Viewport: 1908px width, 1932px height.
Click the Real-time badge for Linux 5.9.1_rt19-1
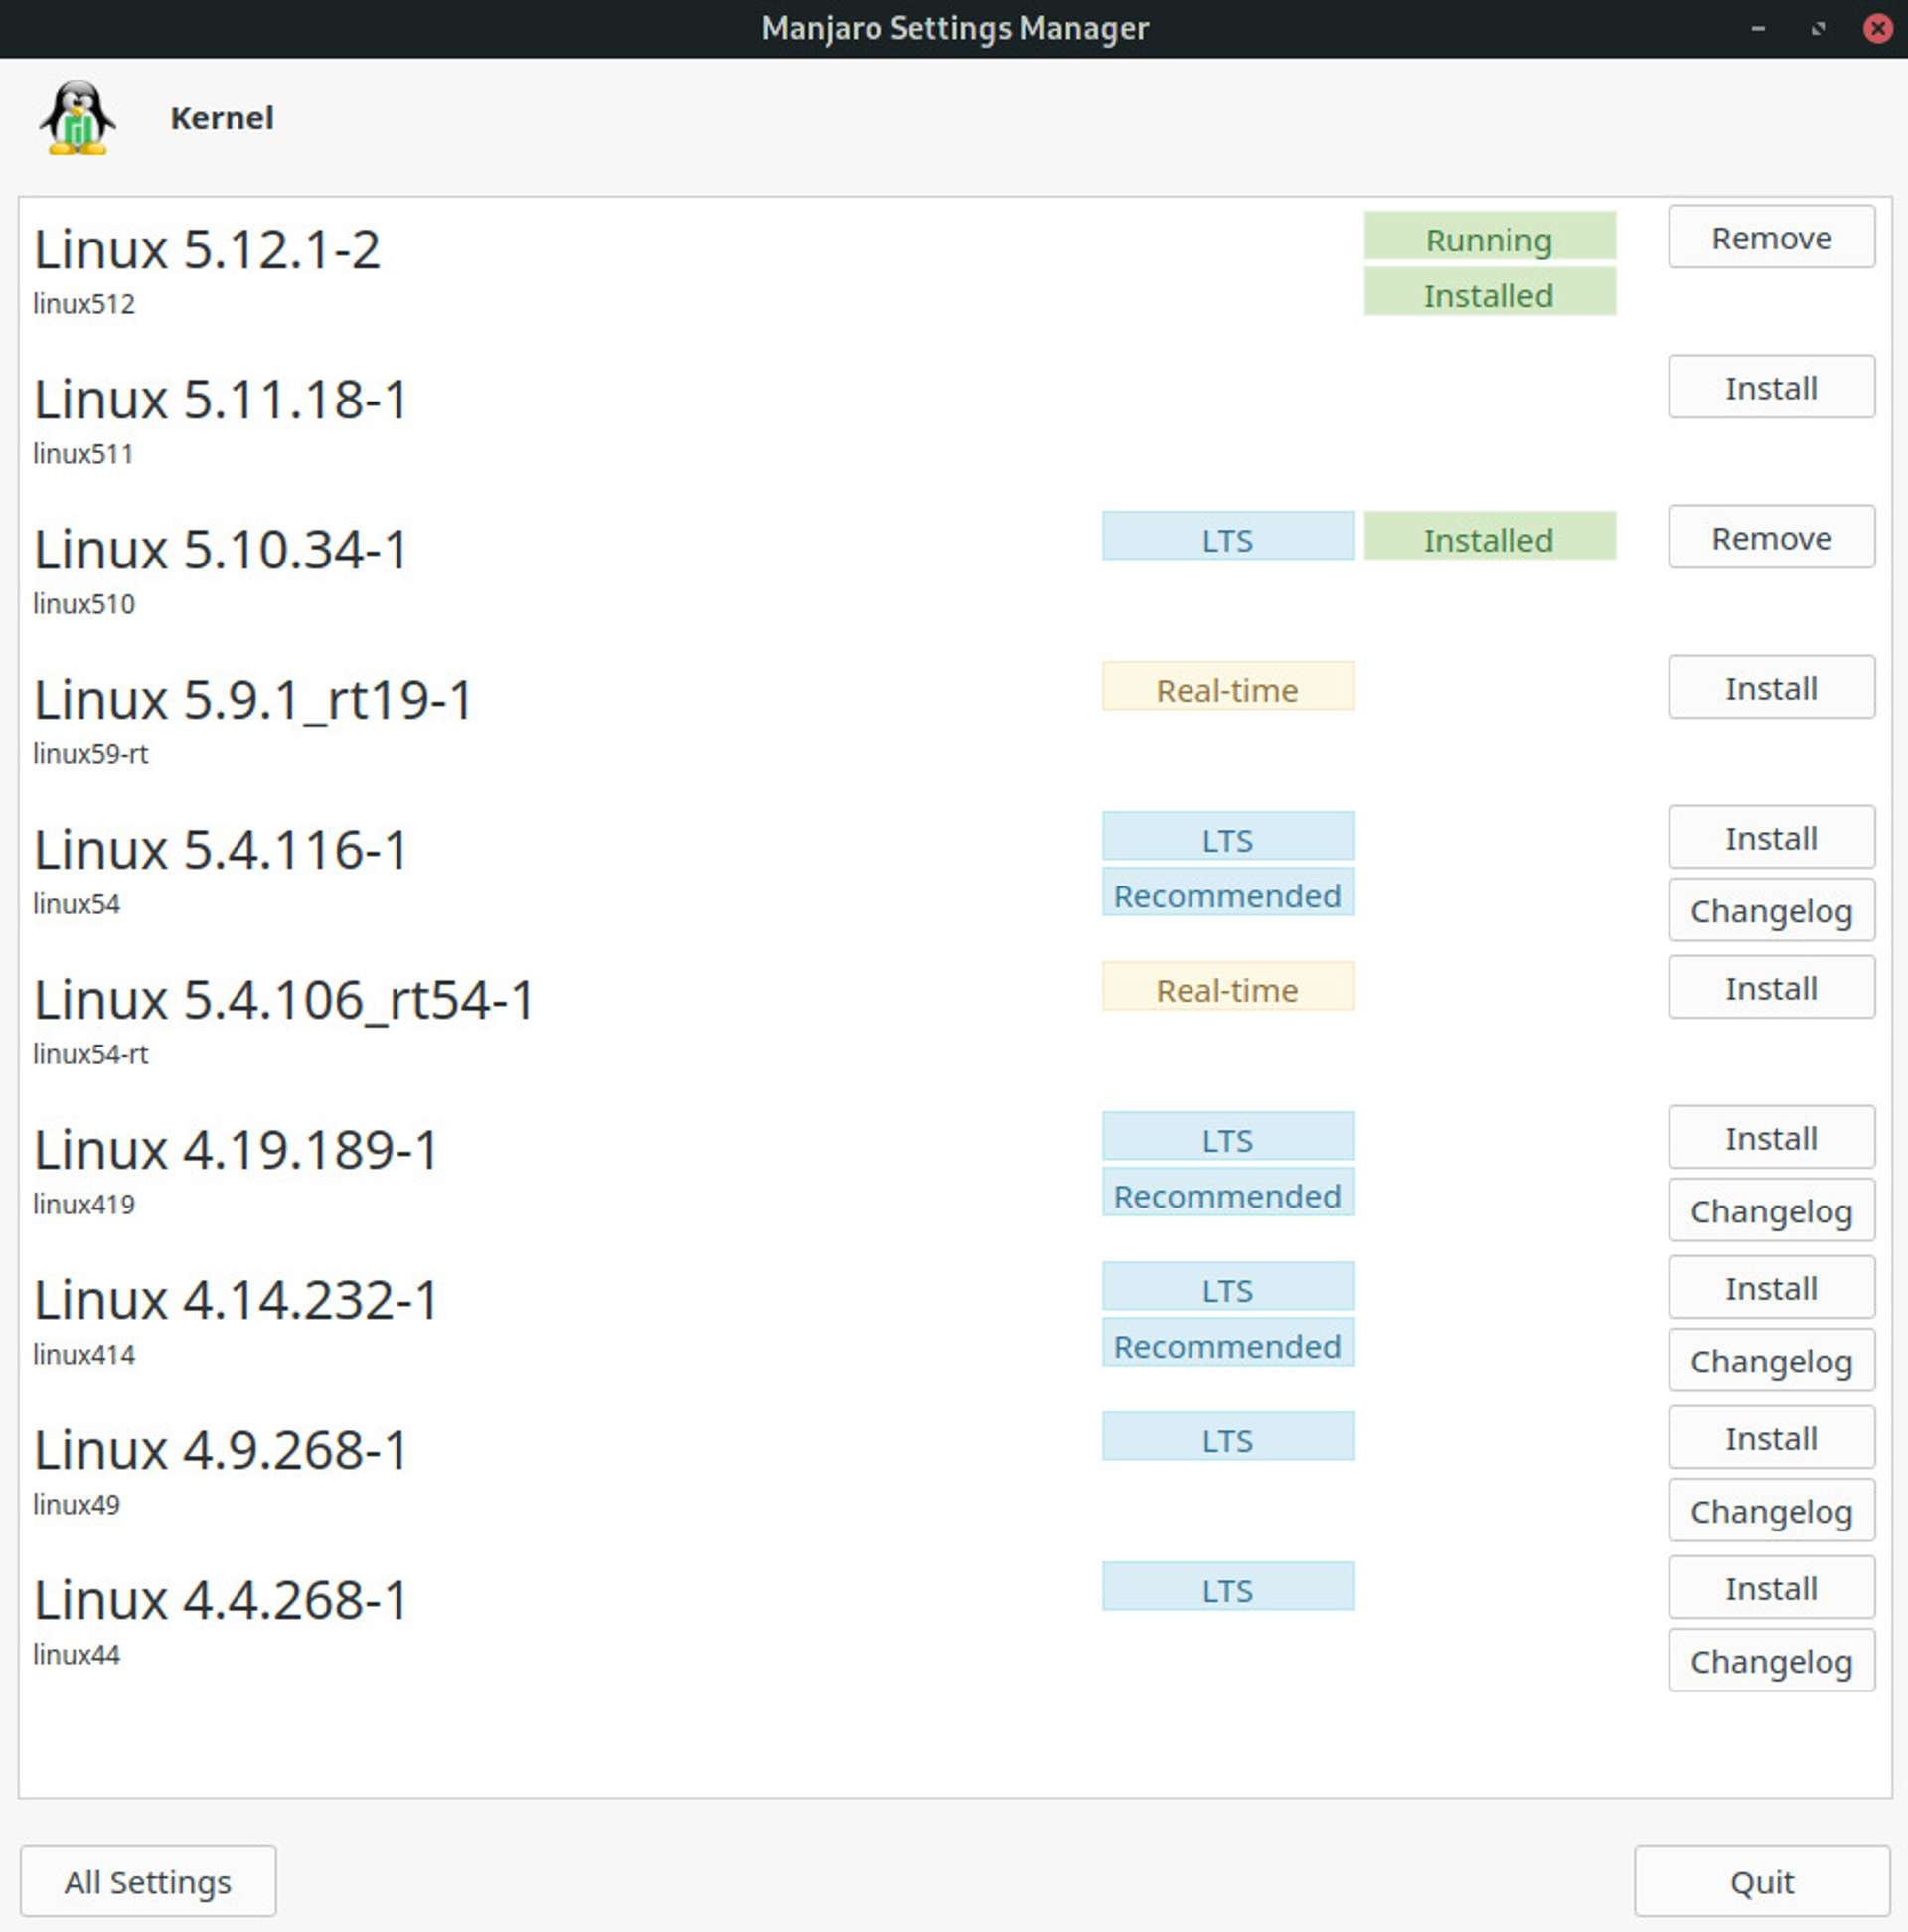coord(1228,686)
